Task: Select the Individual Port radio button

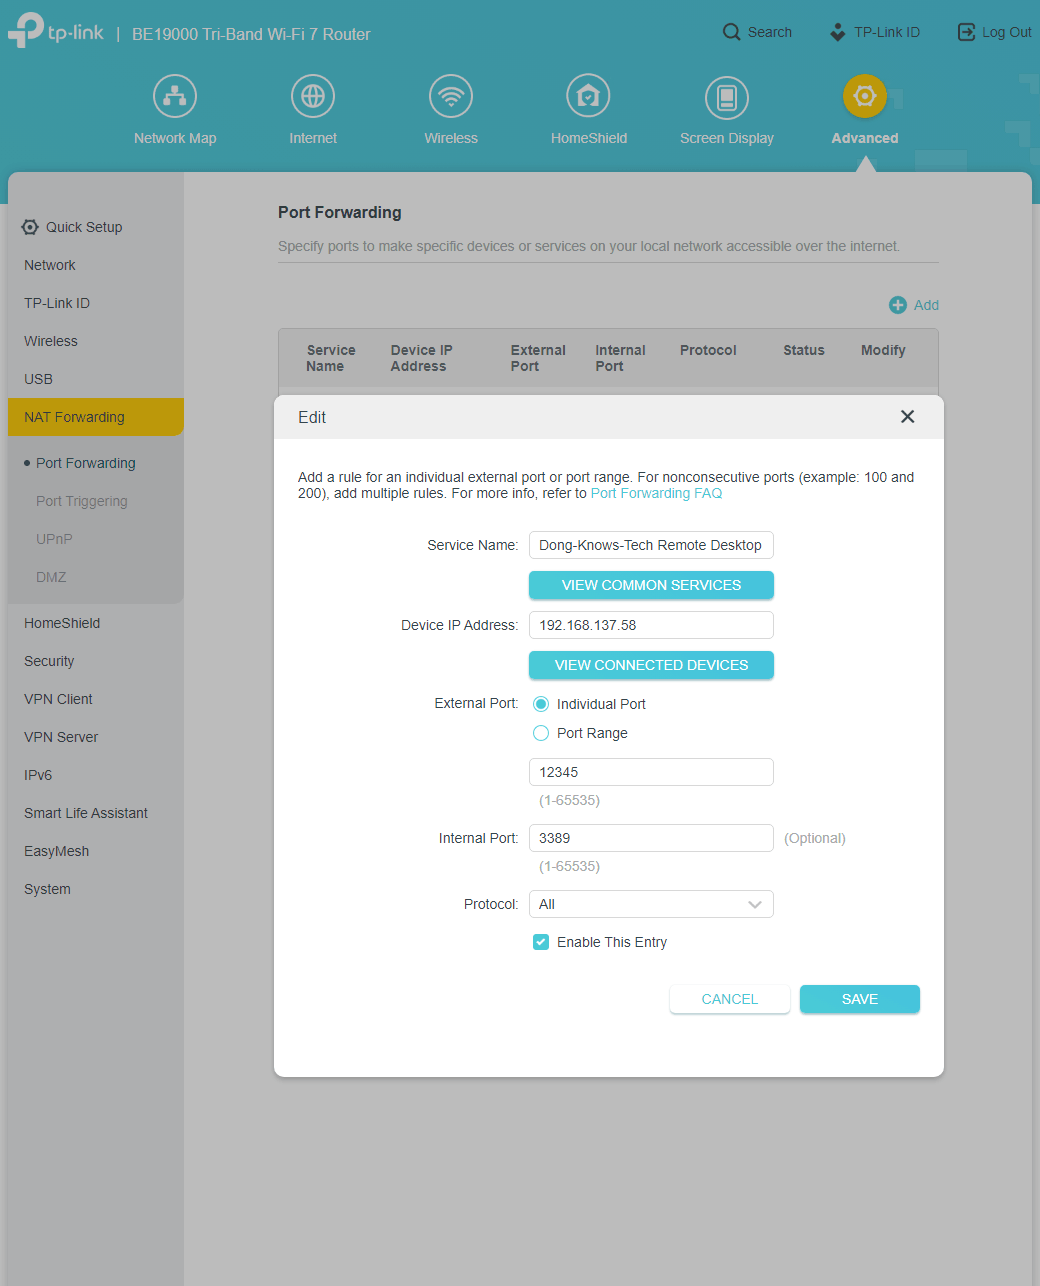Action: click(541, 704)
